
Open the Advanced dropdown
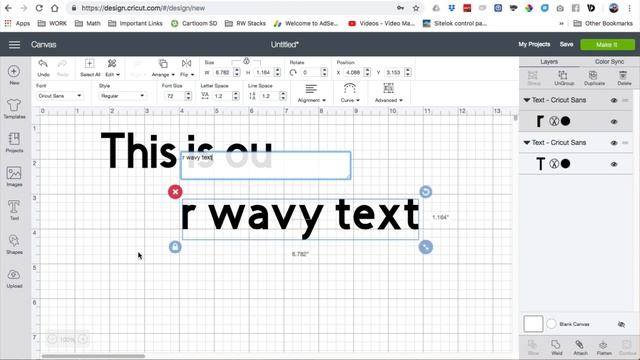coord(389,93)
